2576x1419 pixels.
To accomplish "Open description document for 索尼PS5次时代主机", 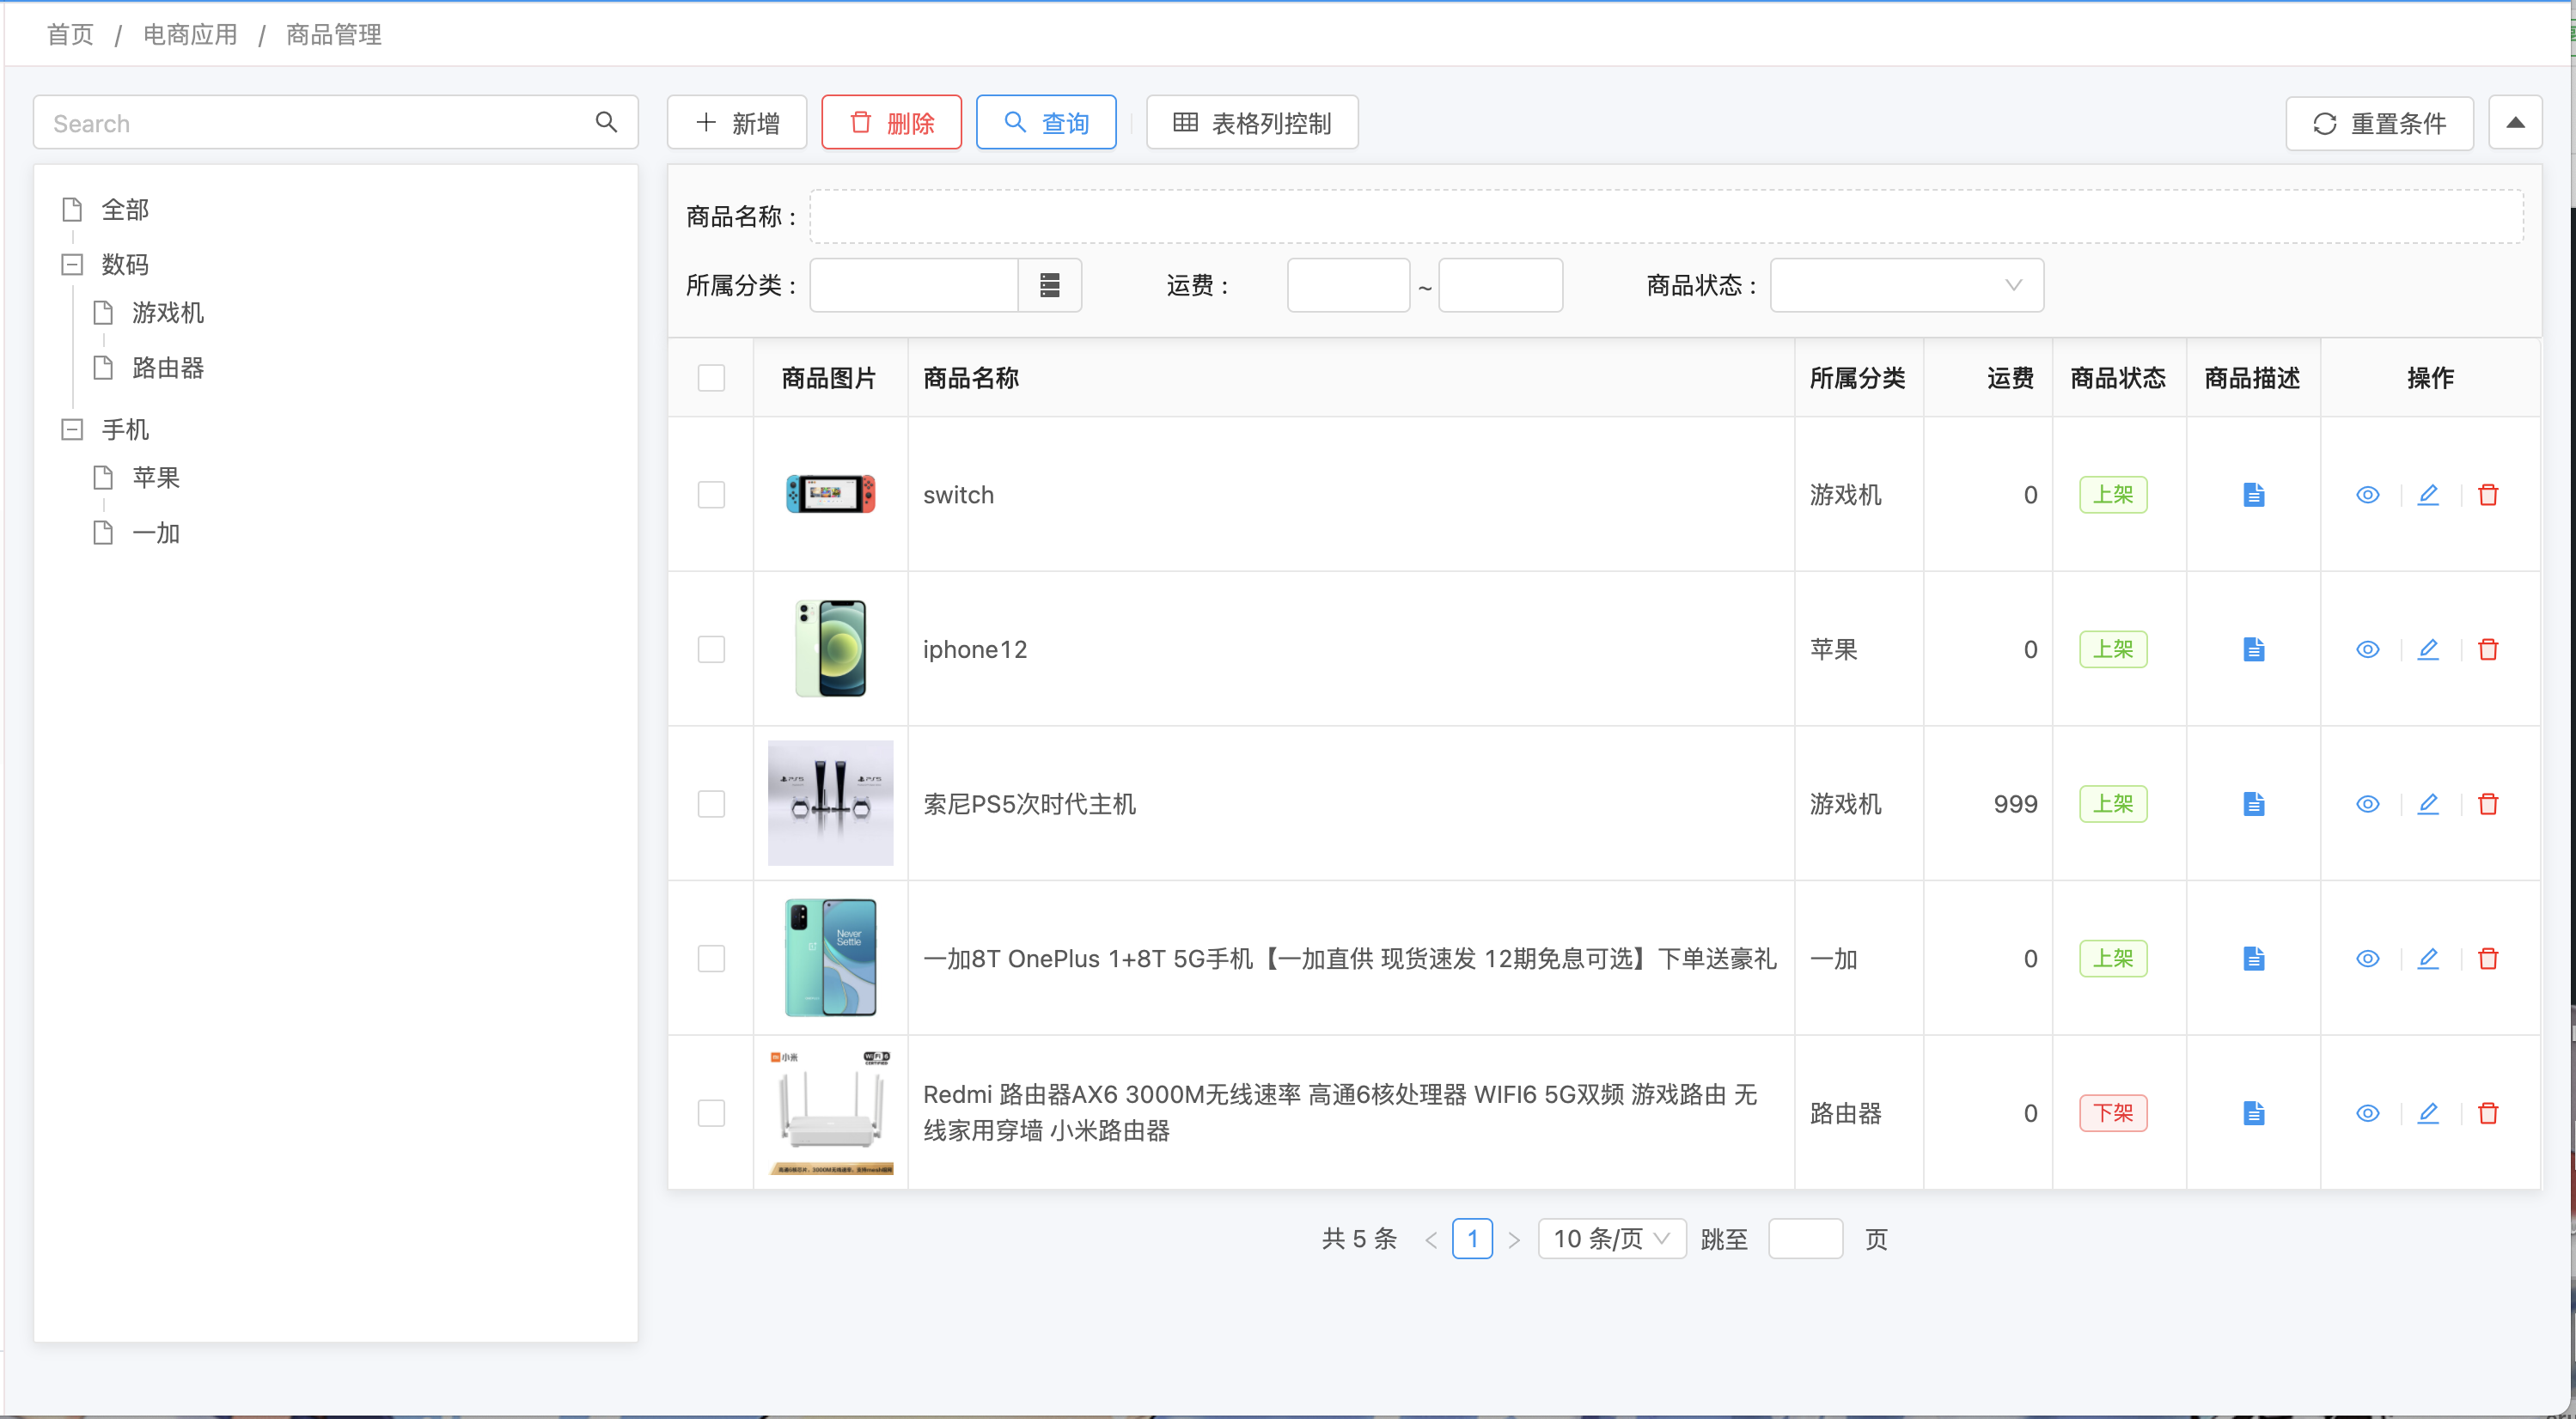I will coord(2253,804).
